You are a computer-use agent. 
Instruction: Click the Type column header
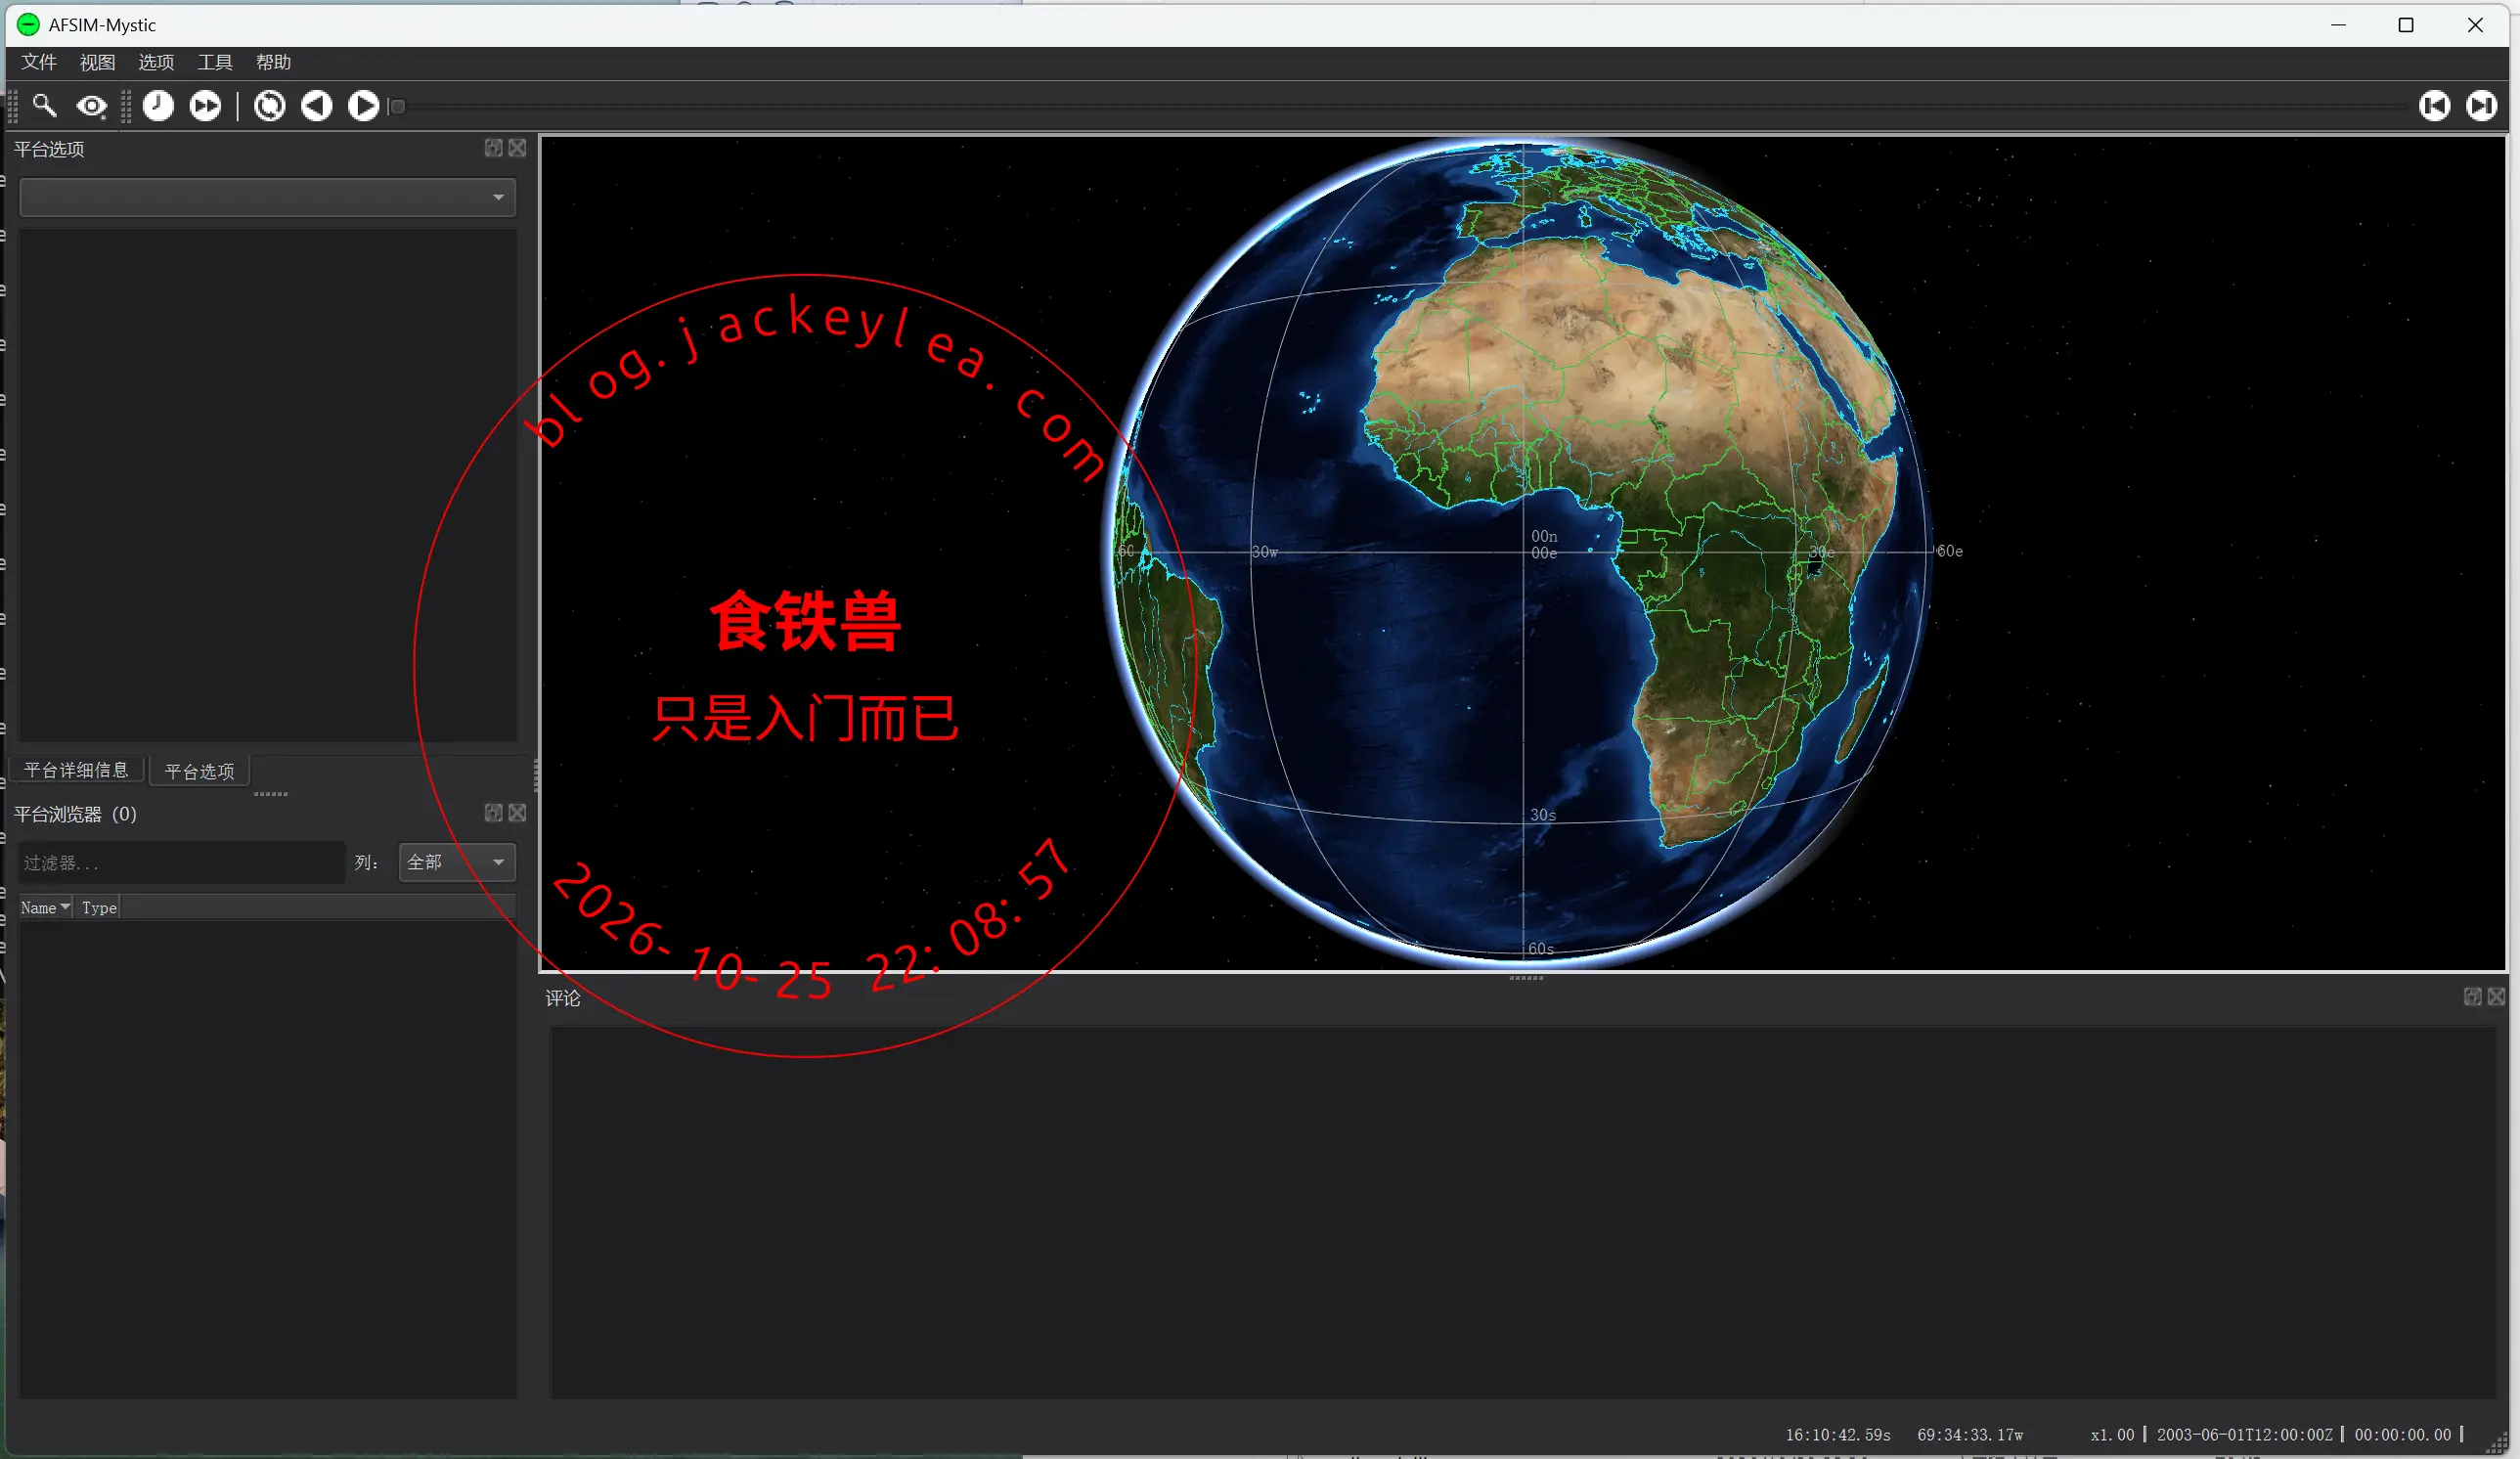pos(98,908)
